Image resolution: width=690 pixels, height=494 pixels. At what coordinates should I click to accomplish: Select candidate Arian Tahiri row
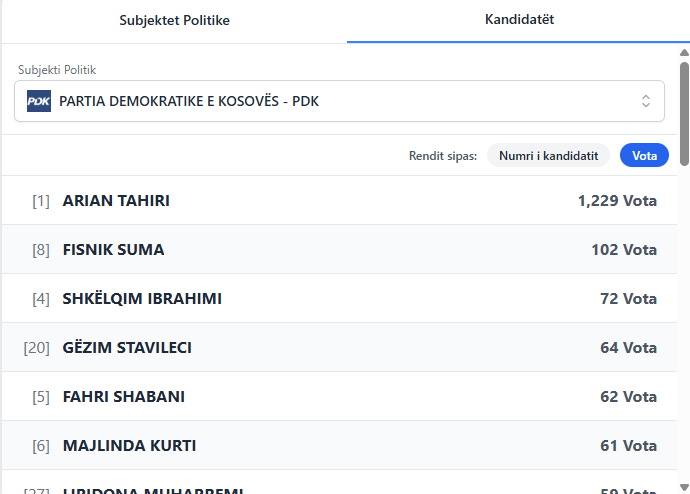coord(340,200)
